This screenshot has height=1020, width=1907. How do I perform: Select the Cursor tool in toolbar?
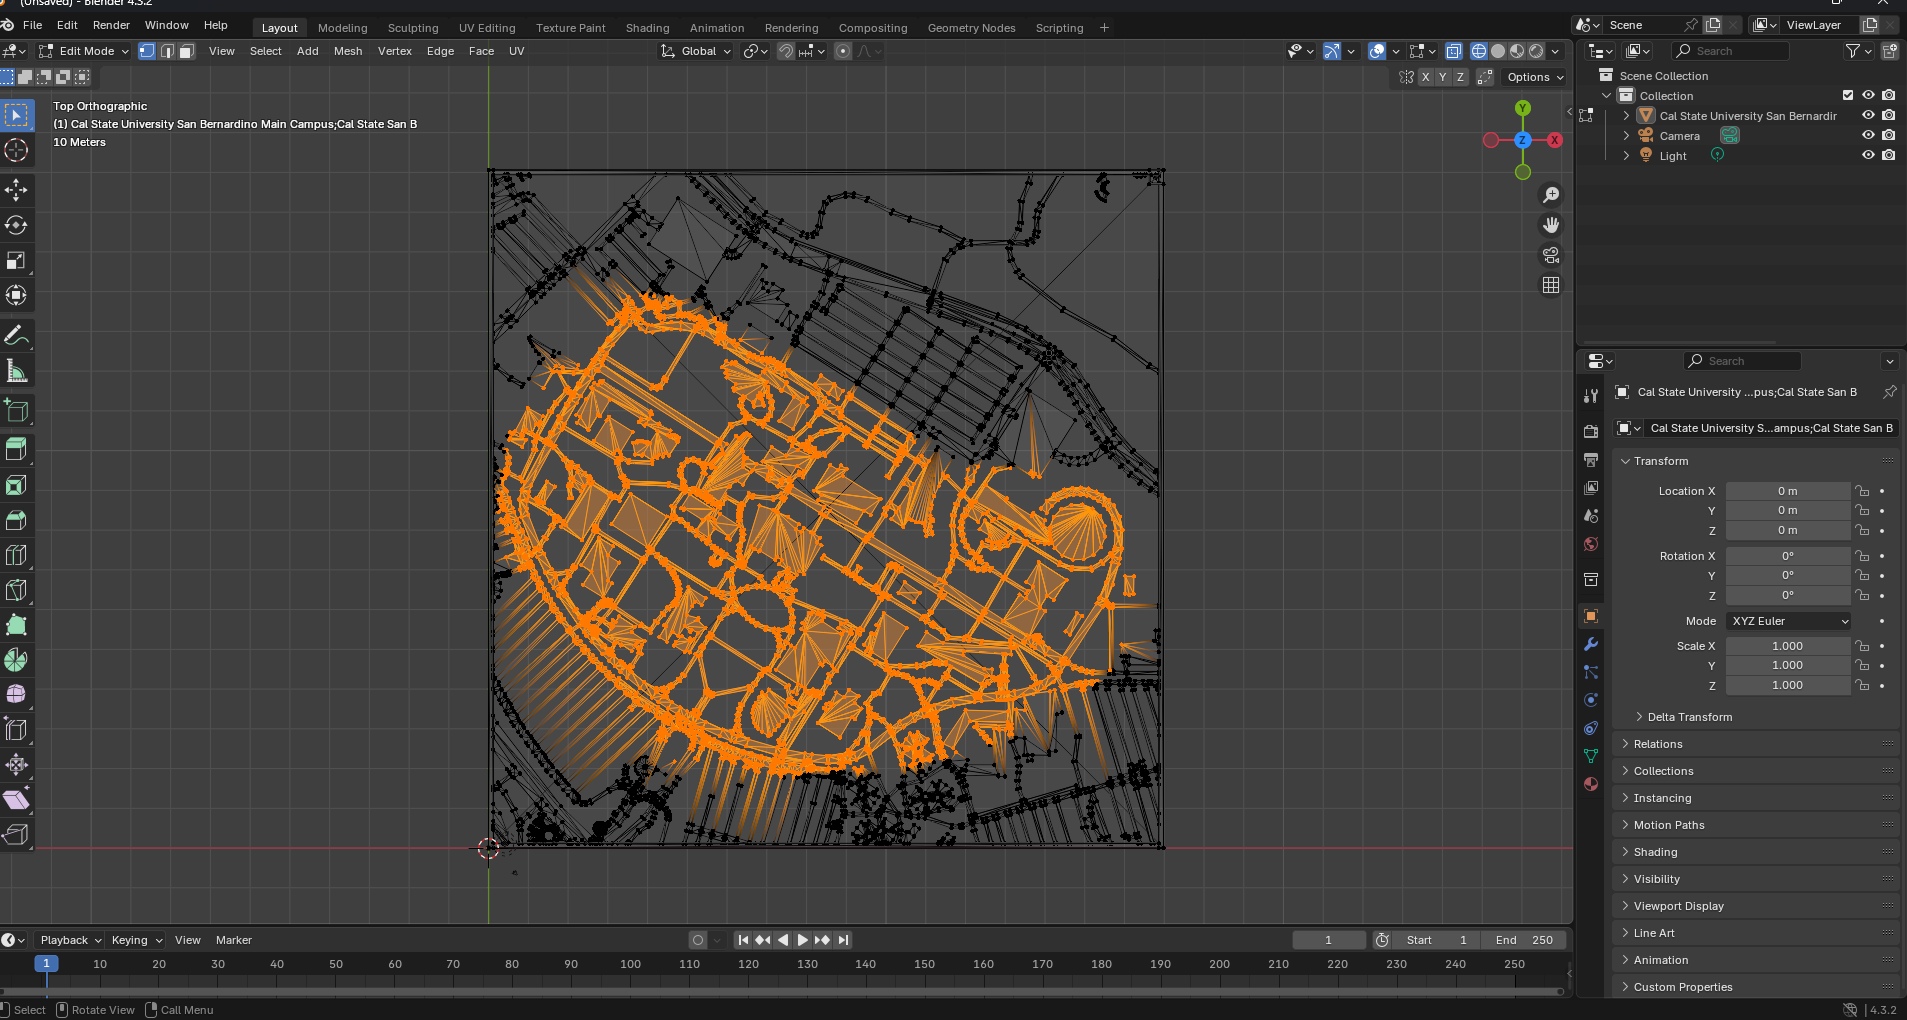[16, 151]
